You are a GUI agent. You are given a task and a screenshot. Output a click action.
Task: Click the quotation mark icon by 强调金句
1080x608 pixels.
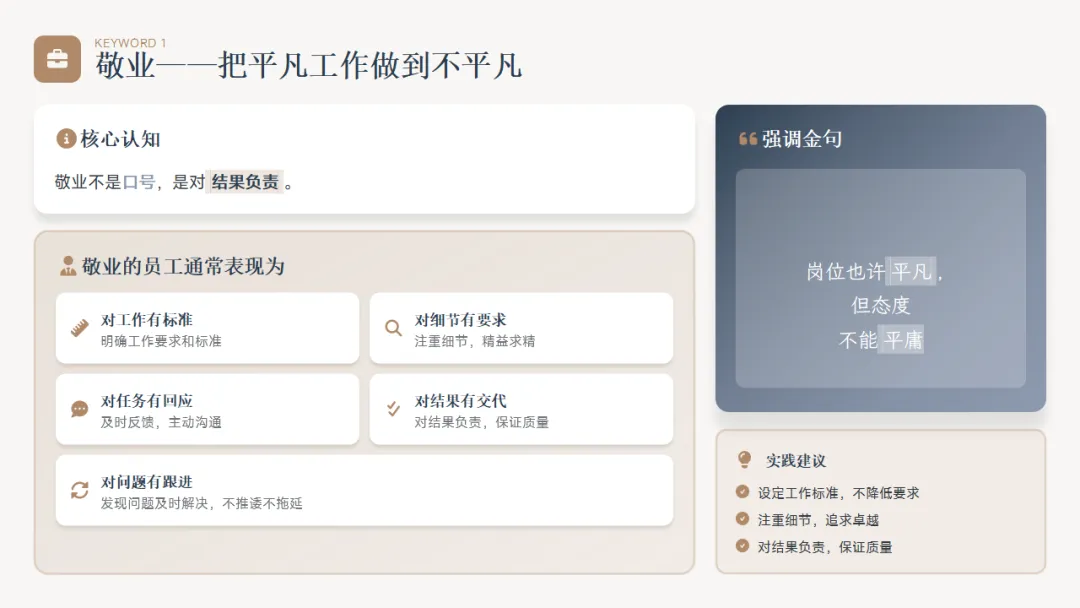(748, 139)
